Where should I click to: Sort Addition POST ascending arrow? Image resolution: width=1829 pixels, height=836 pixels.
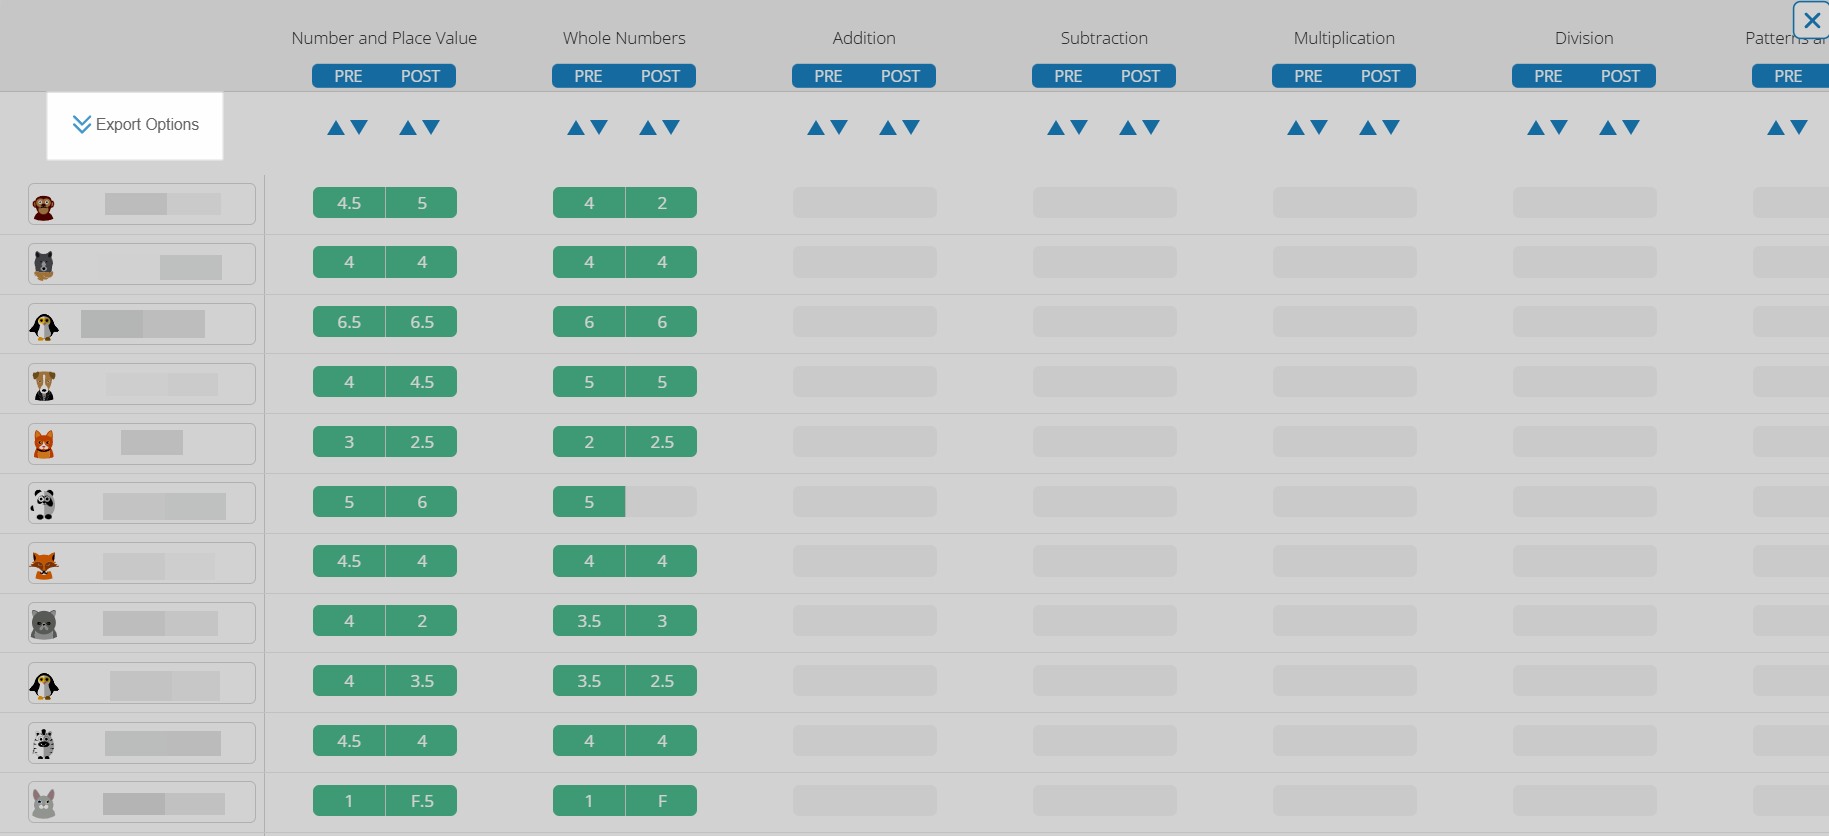point(888,127)
